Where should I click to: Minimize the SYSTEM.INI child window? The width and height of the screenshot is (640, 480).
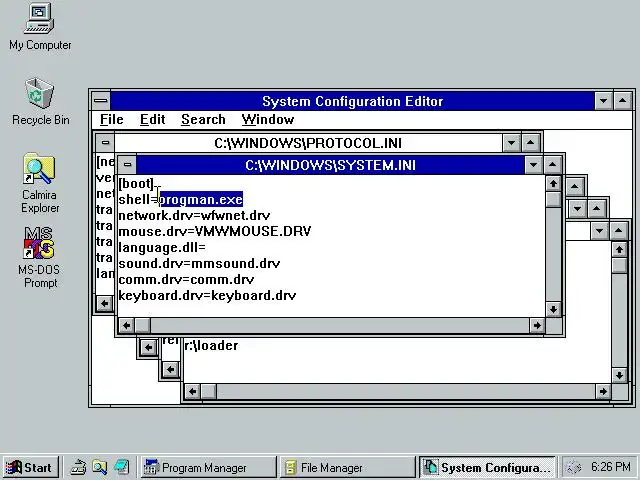pyautogui.click(x=533, y=165)
